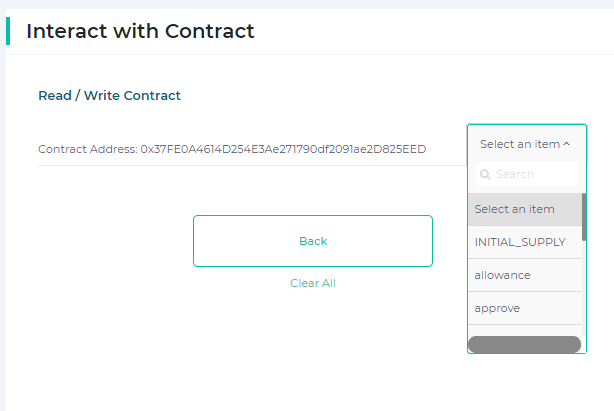Choose the highlighted 'Select an item' option
Screen dimensions: 614x411
[x=525, y=209]
